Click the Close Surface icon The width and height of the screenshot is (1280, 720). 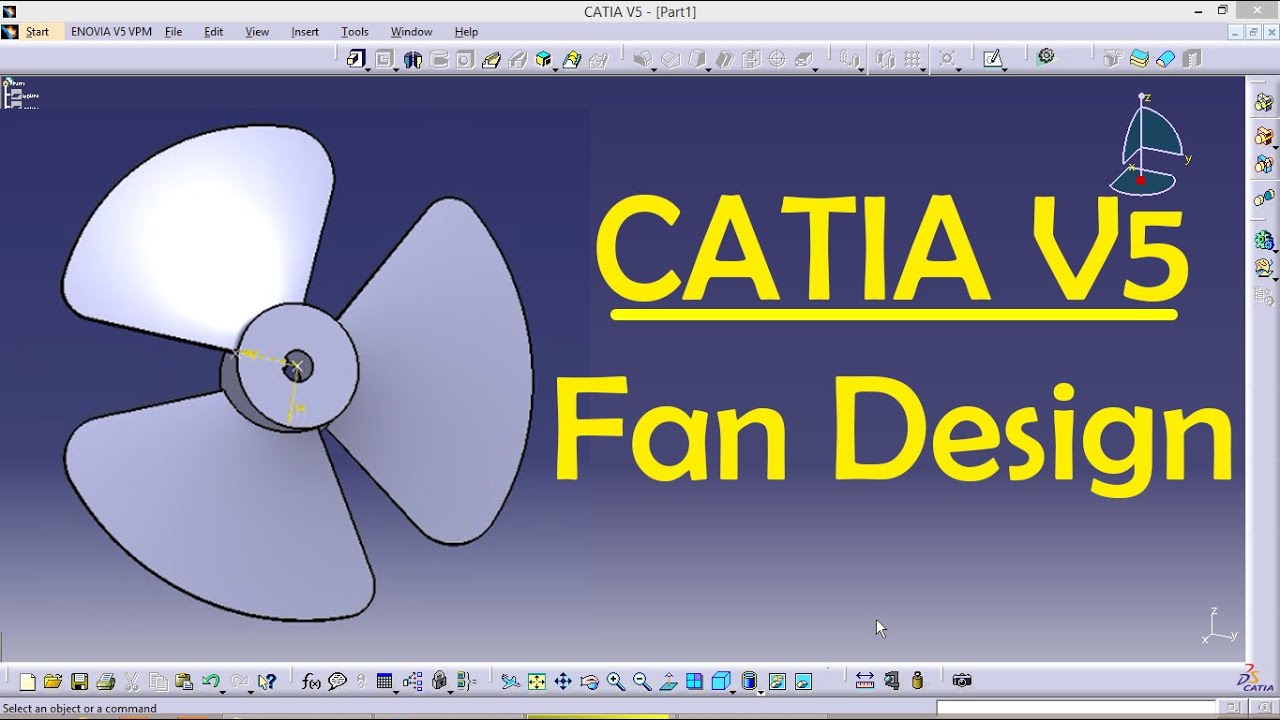pyautogui.click(x=1165, y=59)
